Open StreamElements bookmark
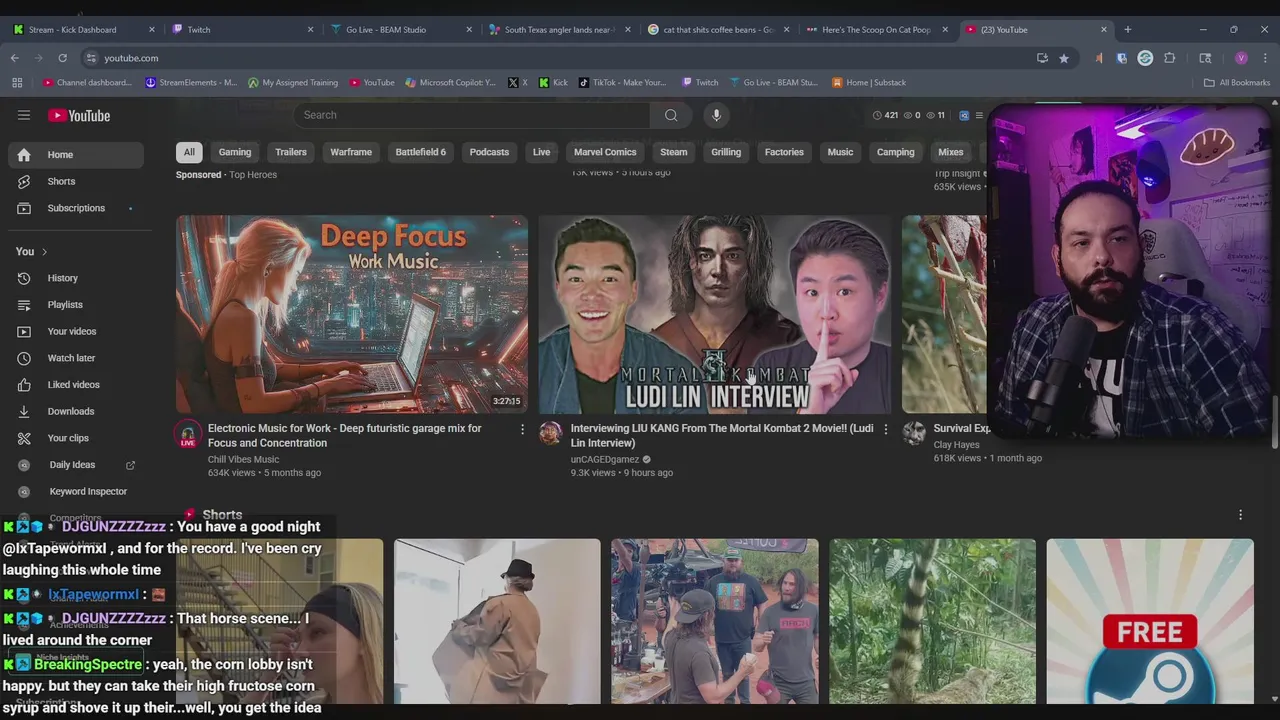Screen dimensions: 1280x720 191,83
